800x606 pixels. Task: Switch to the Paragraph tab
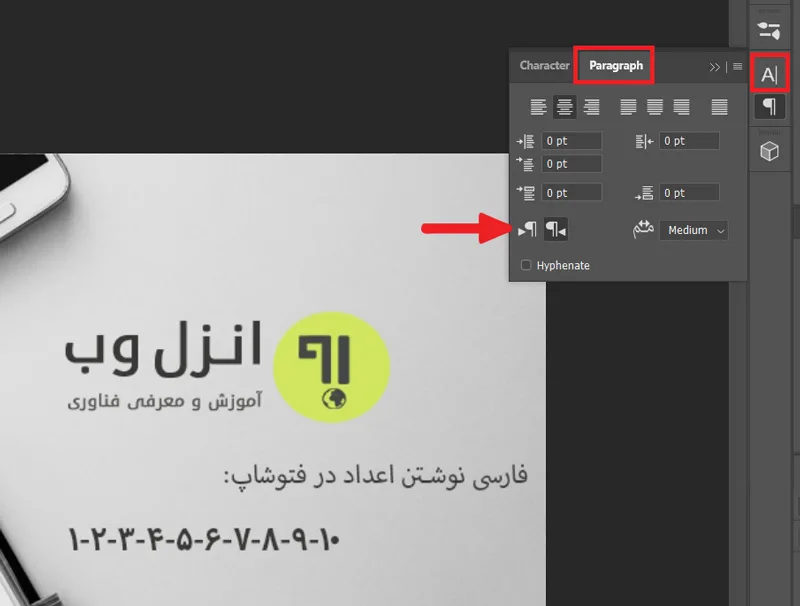click(x=615, y=66)
